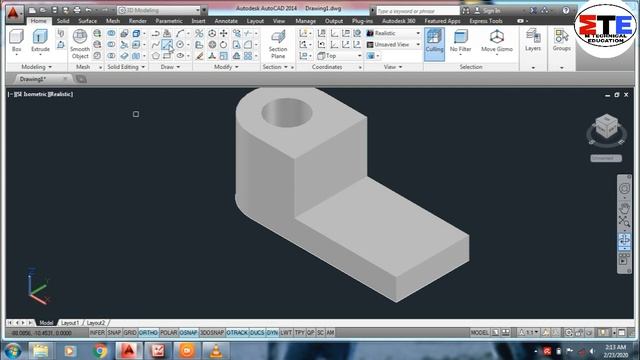
Task: Click the Undo arrow in quick access toolbar
Action: (x=88, y=10)
